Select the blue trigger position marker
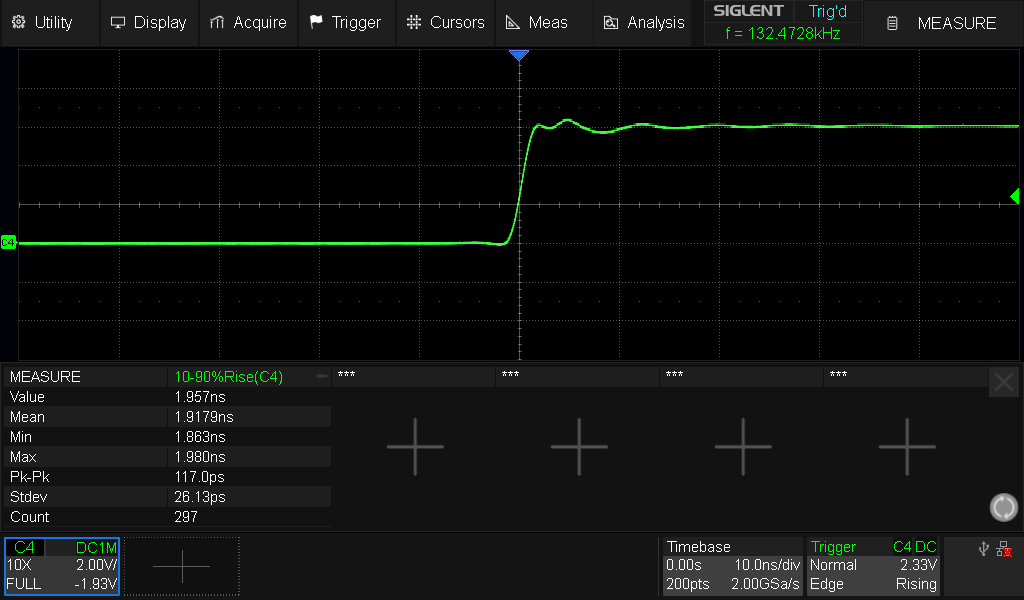Viewport: 1024px width, 600px height. tap(518, 56)
